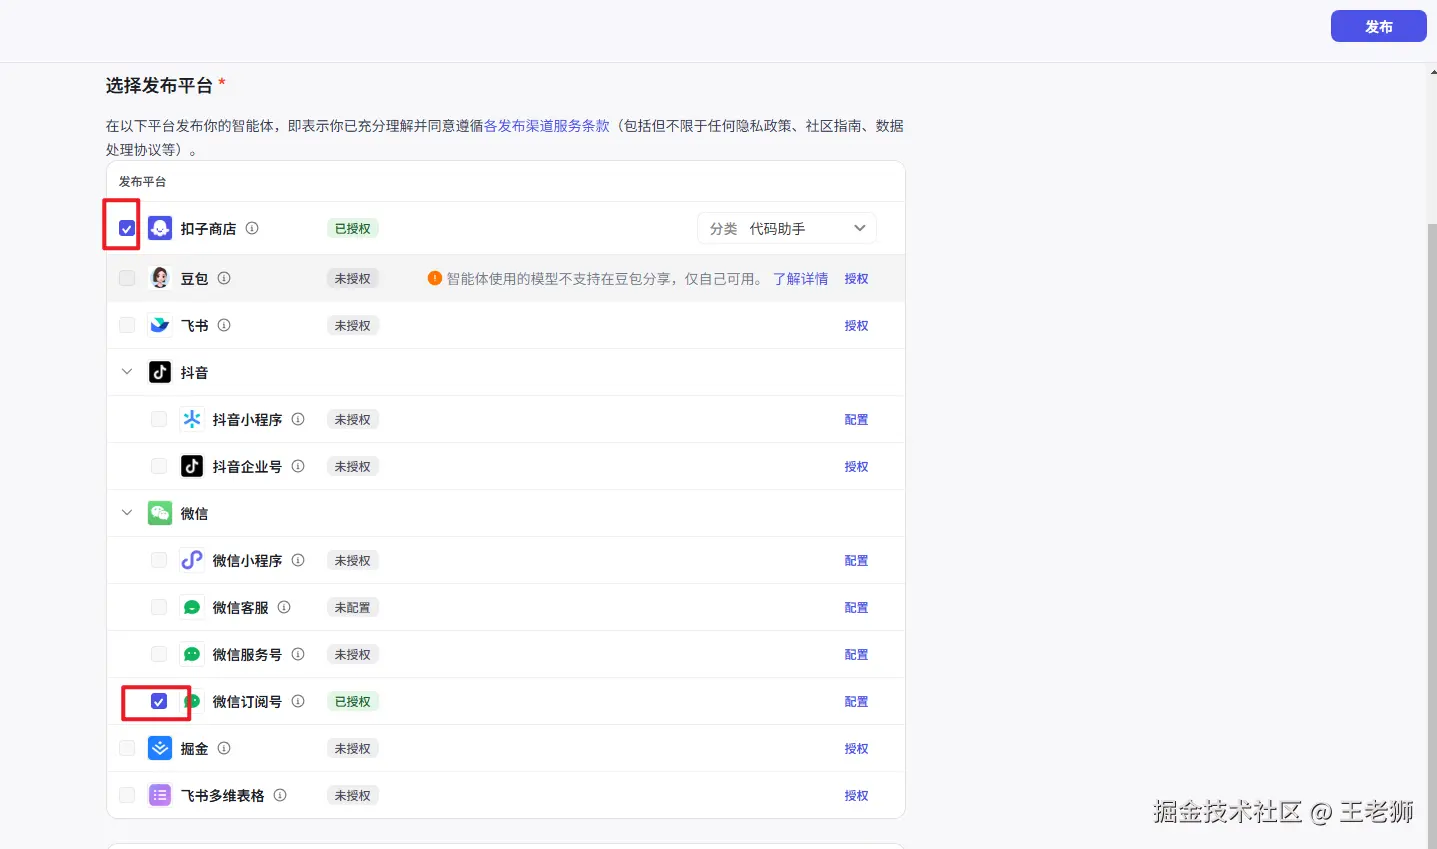Click the 选择发布平台 heading

pyautogui.click(x=159, y=86)
